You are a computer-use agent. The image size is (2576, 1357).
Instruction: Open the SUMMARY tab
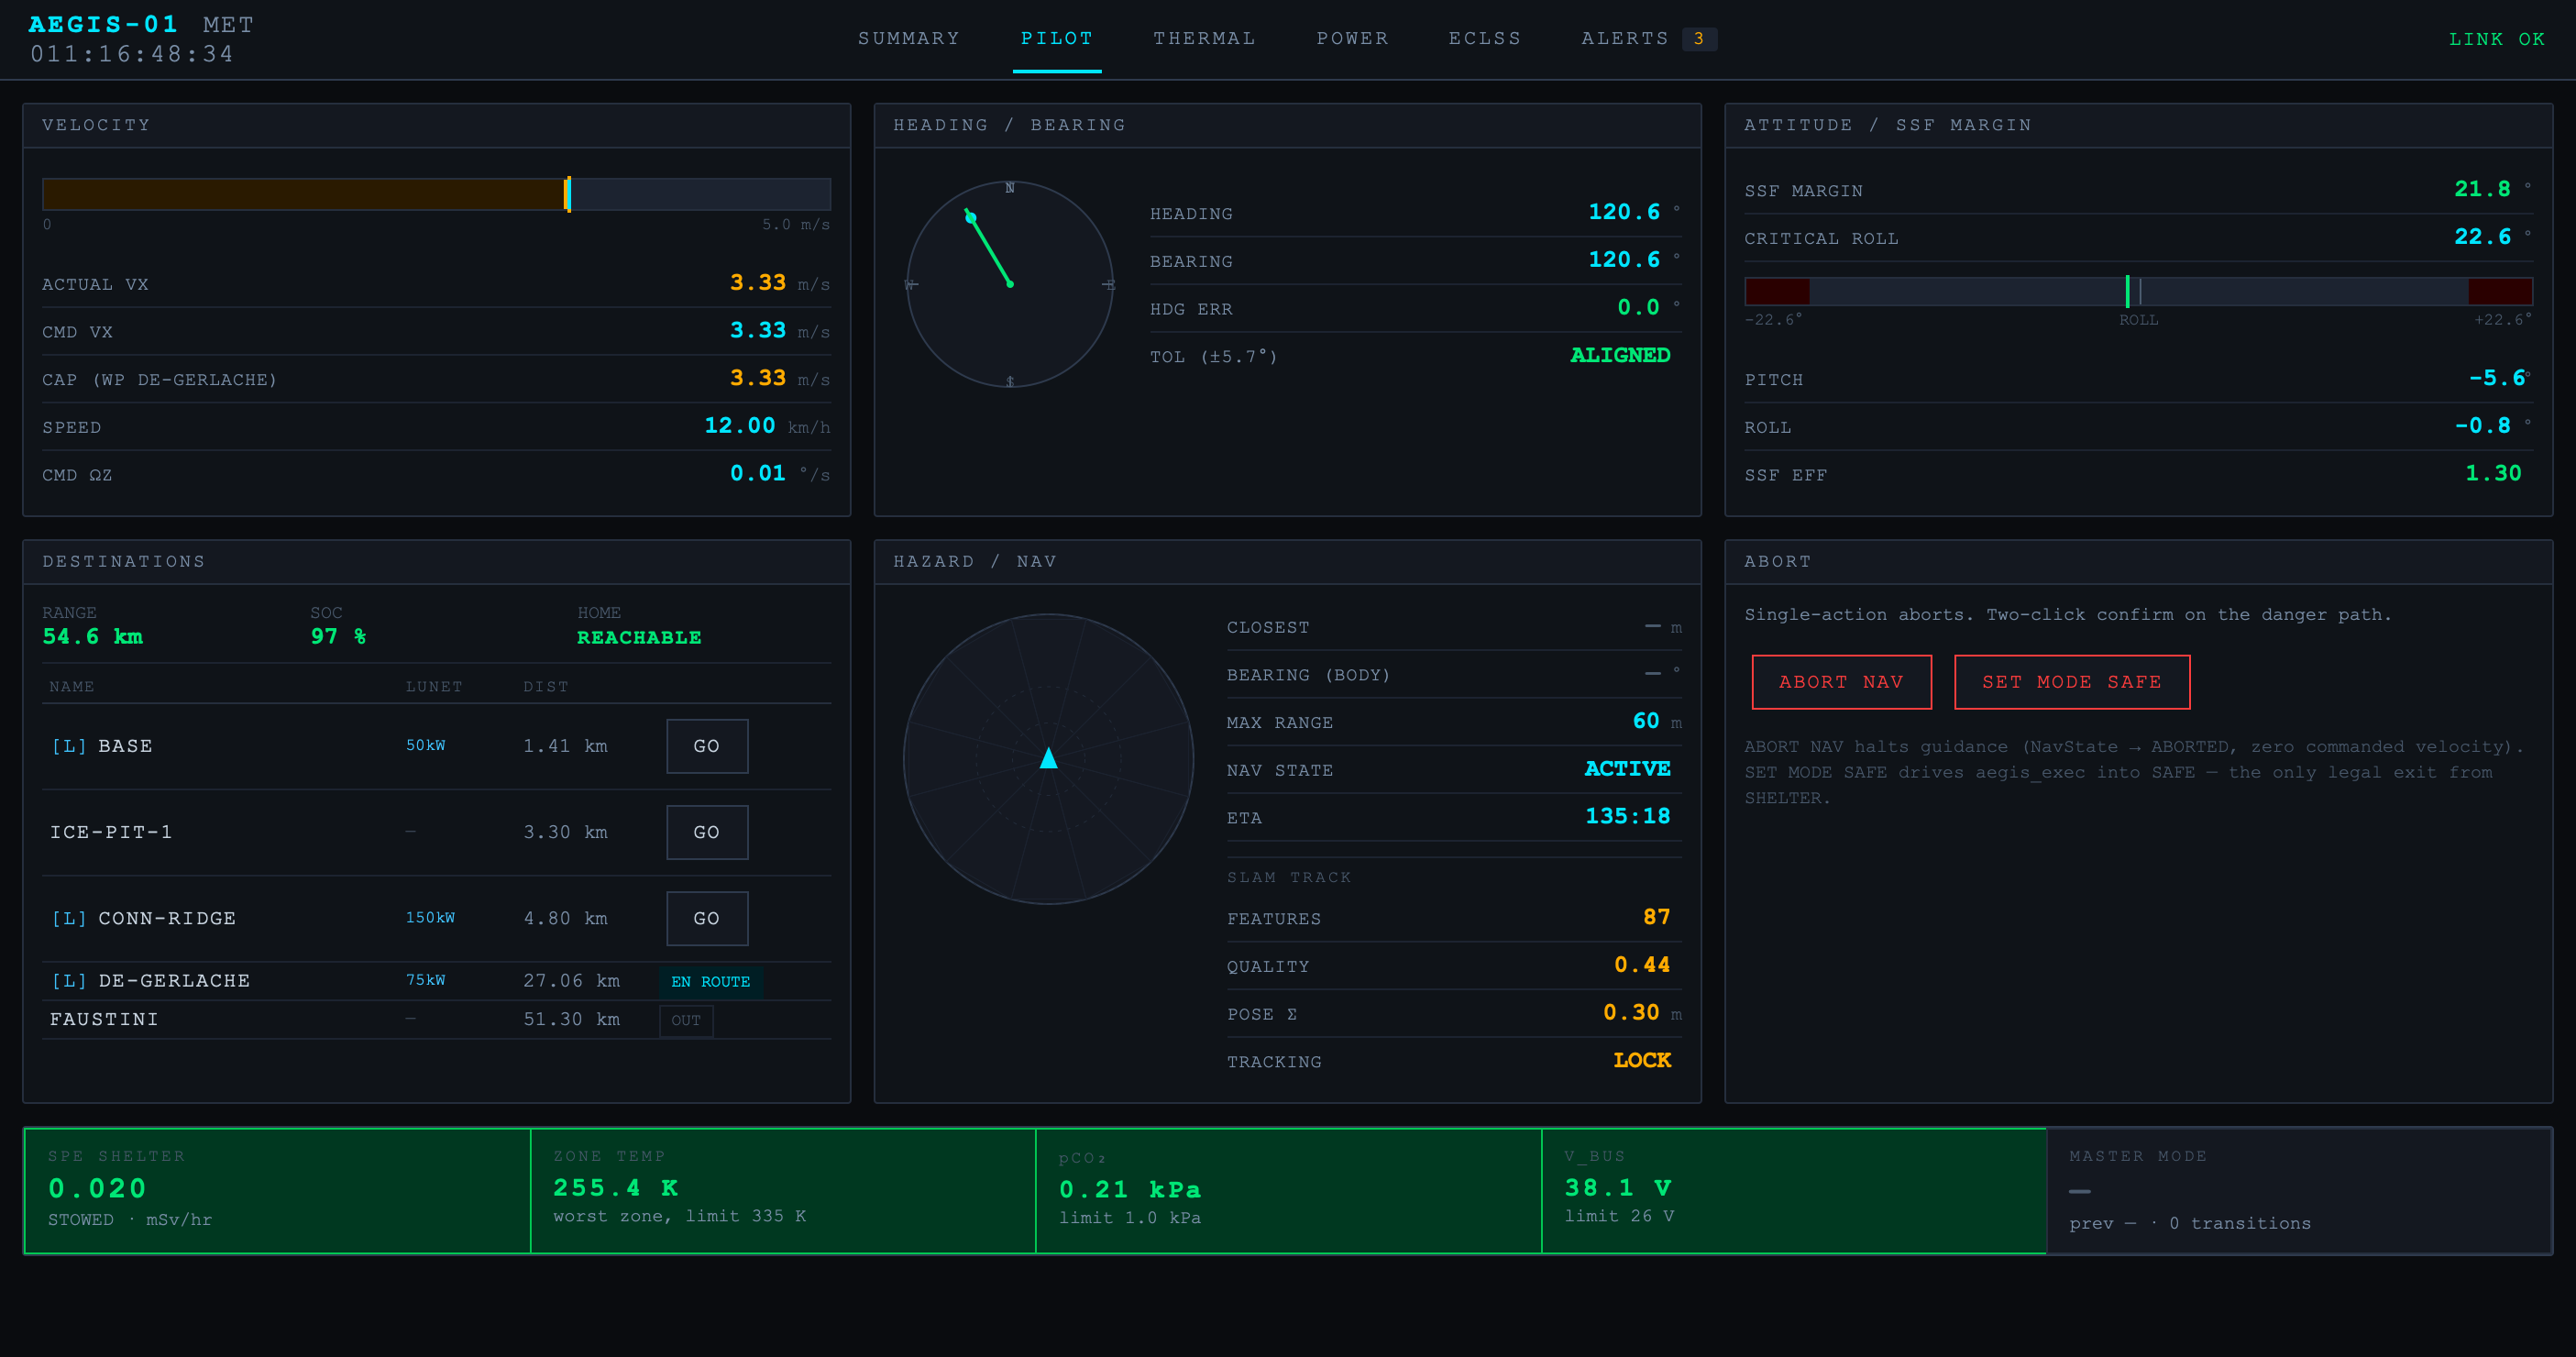coord(908,38)
